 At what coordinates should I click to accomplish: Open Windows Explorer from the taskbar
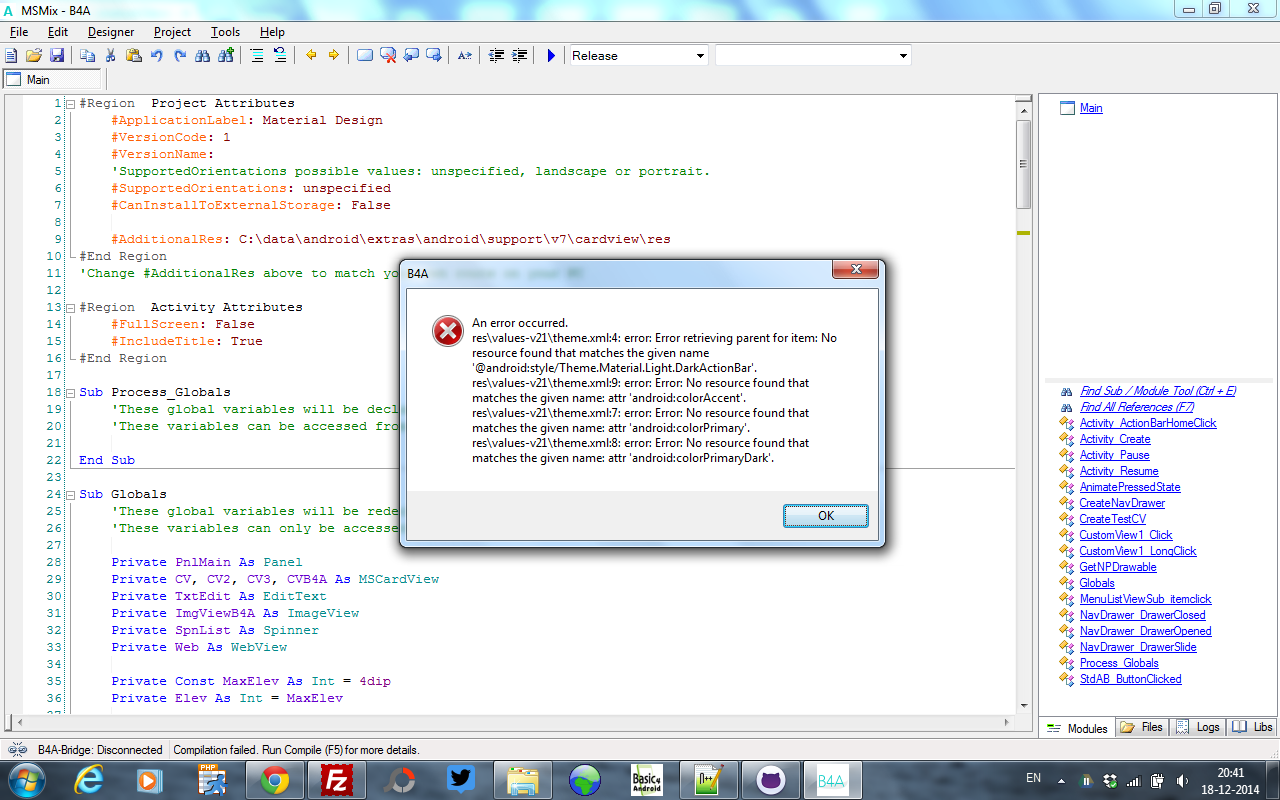pos(523,780)
